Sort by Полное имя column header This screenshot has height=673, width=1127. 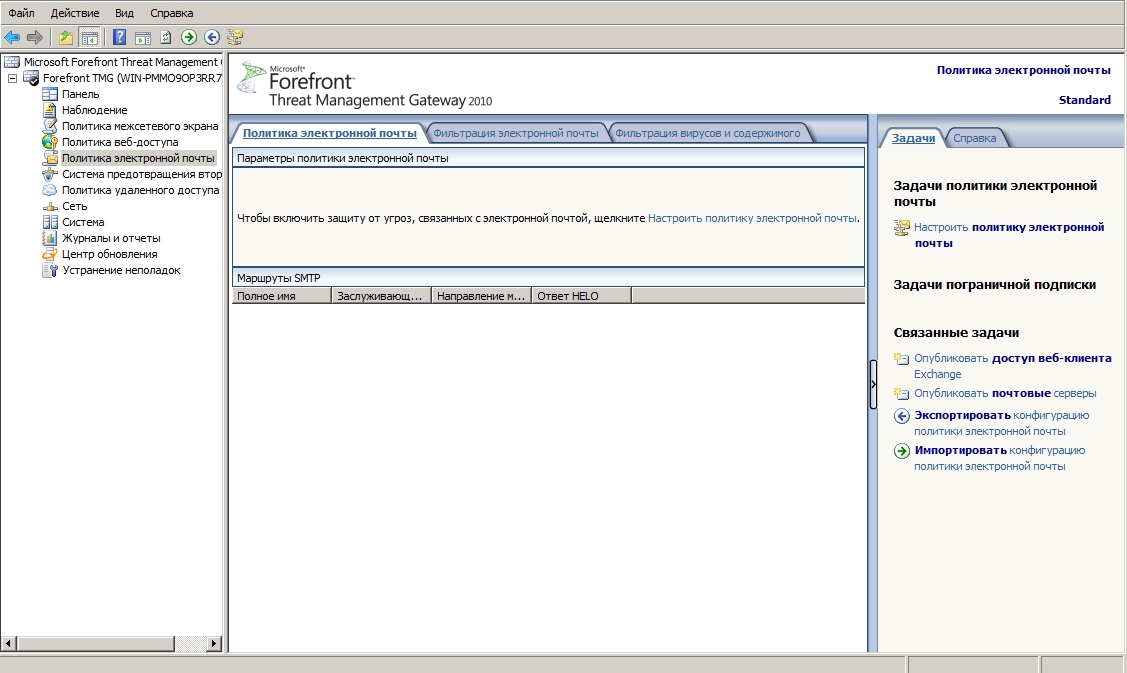(282, 296)
